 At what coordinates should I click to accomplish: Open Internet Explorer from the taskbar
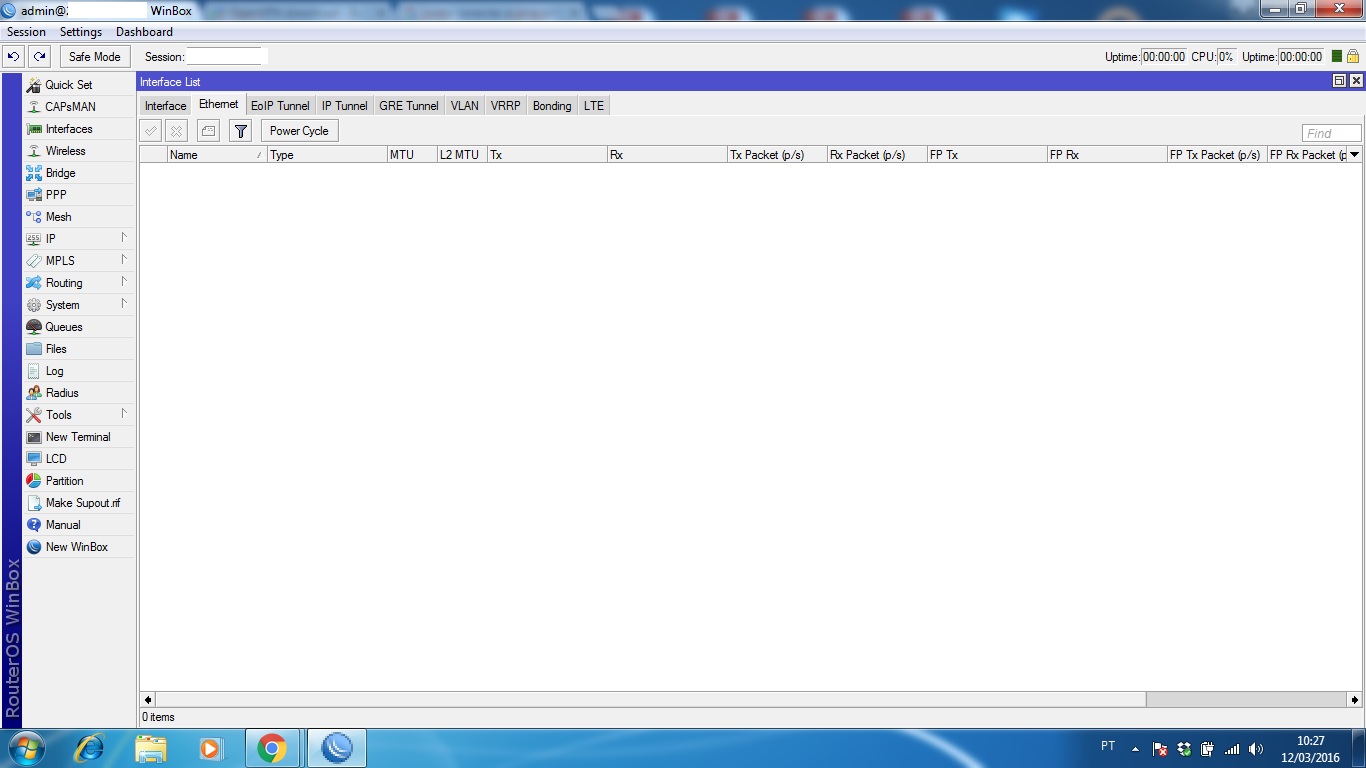coord(90,748)
